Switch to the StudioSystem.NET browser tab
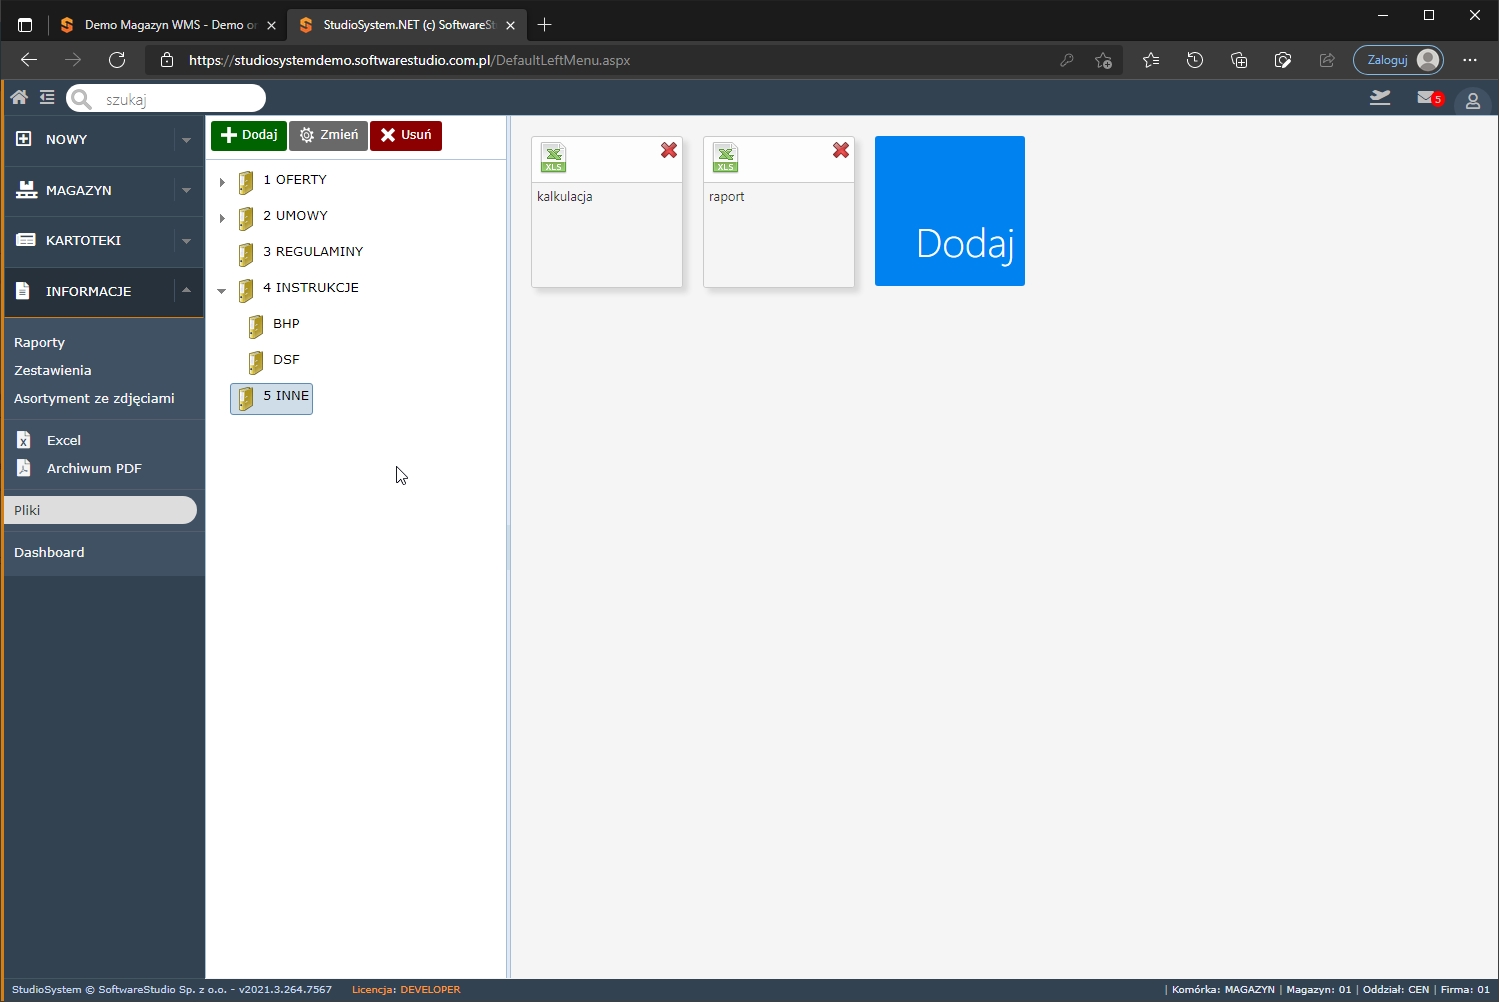 (405, 25)
